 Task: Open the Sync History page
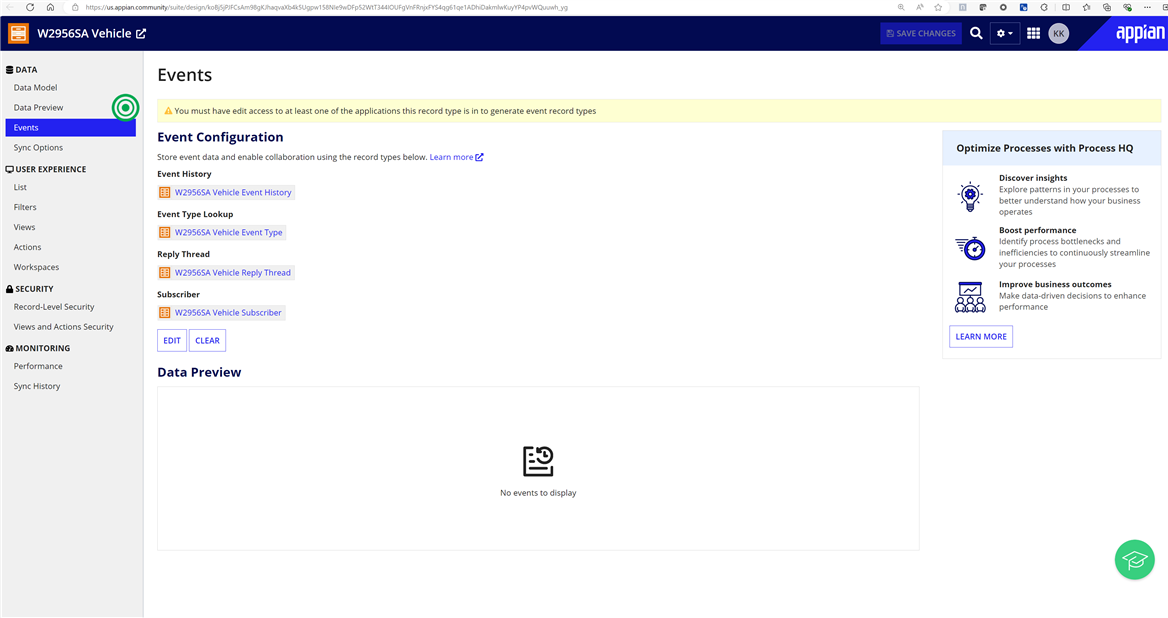click(36, 386)
